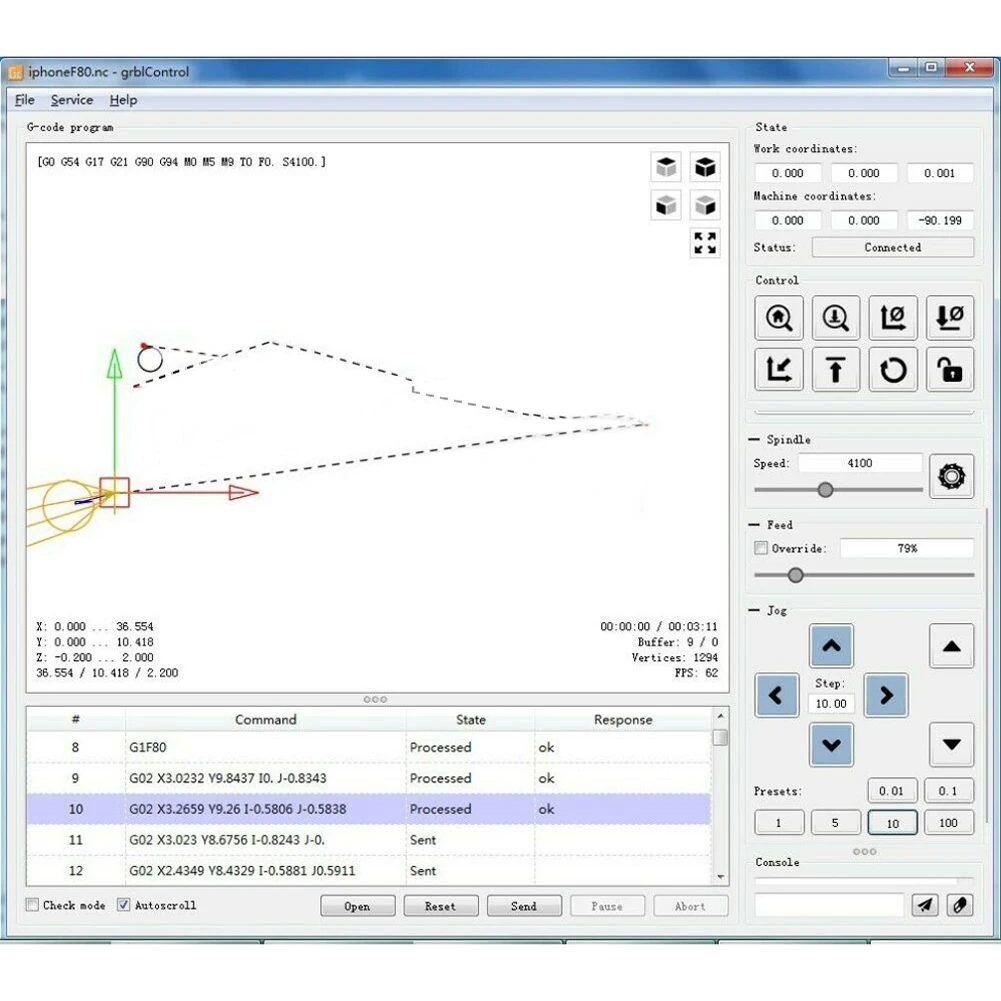
Task: Collapse the Jog panel section
Action: click(x=754, y=610)
